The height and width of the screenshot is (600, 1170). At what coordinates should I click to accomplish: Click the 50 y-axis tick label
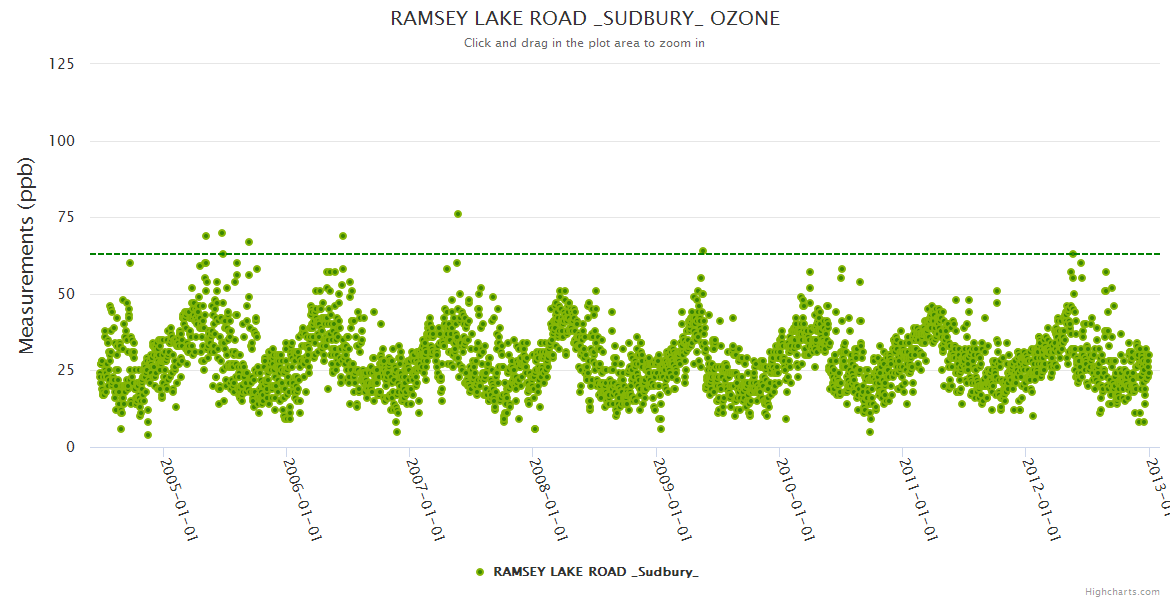[x=65, y=294]
